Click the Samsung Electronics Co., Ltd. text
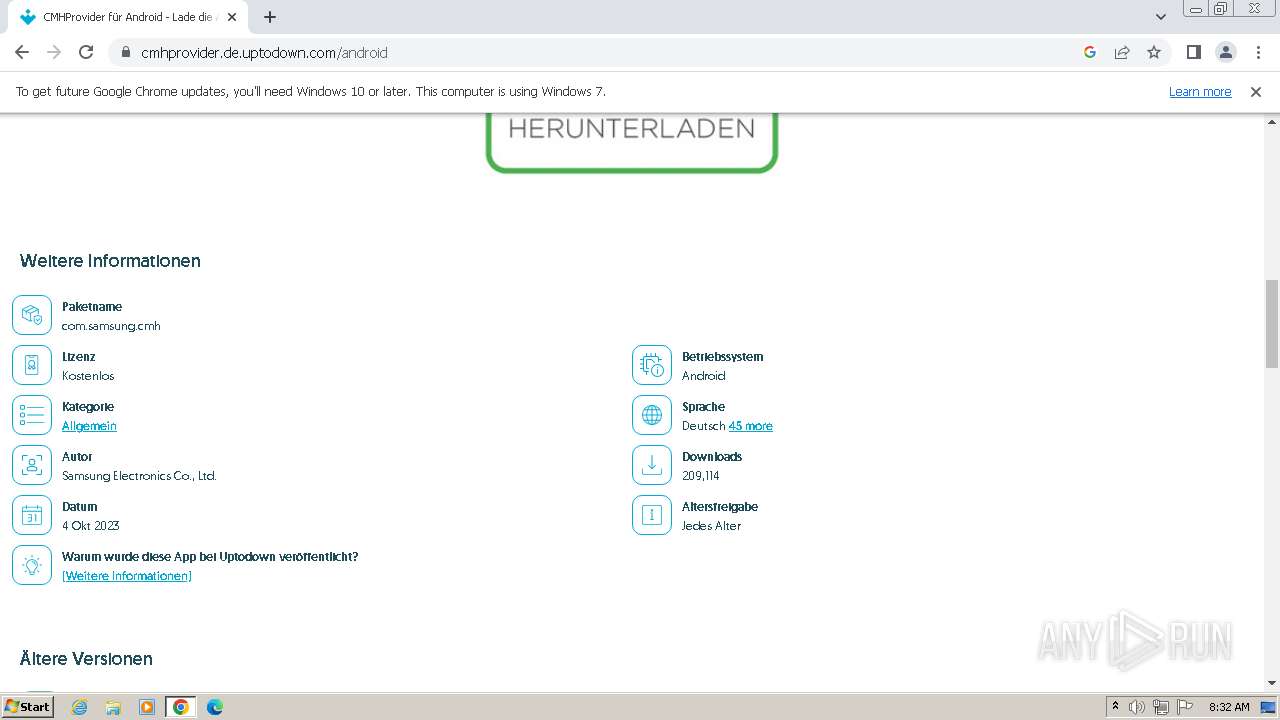Image resolution: width=1280 pixels, height=720 pixels. coord(139,476)
